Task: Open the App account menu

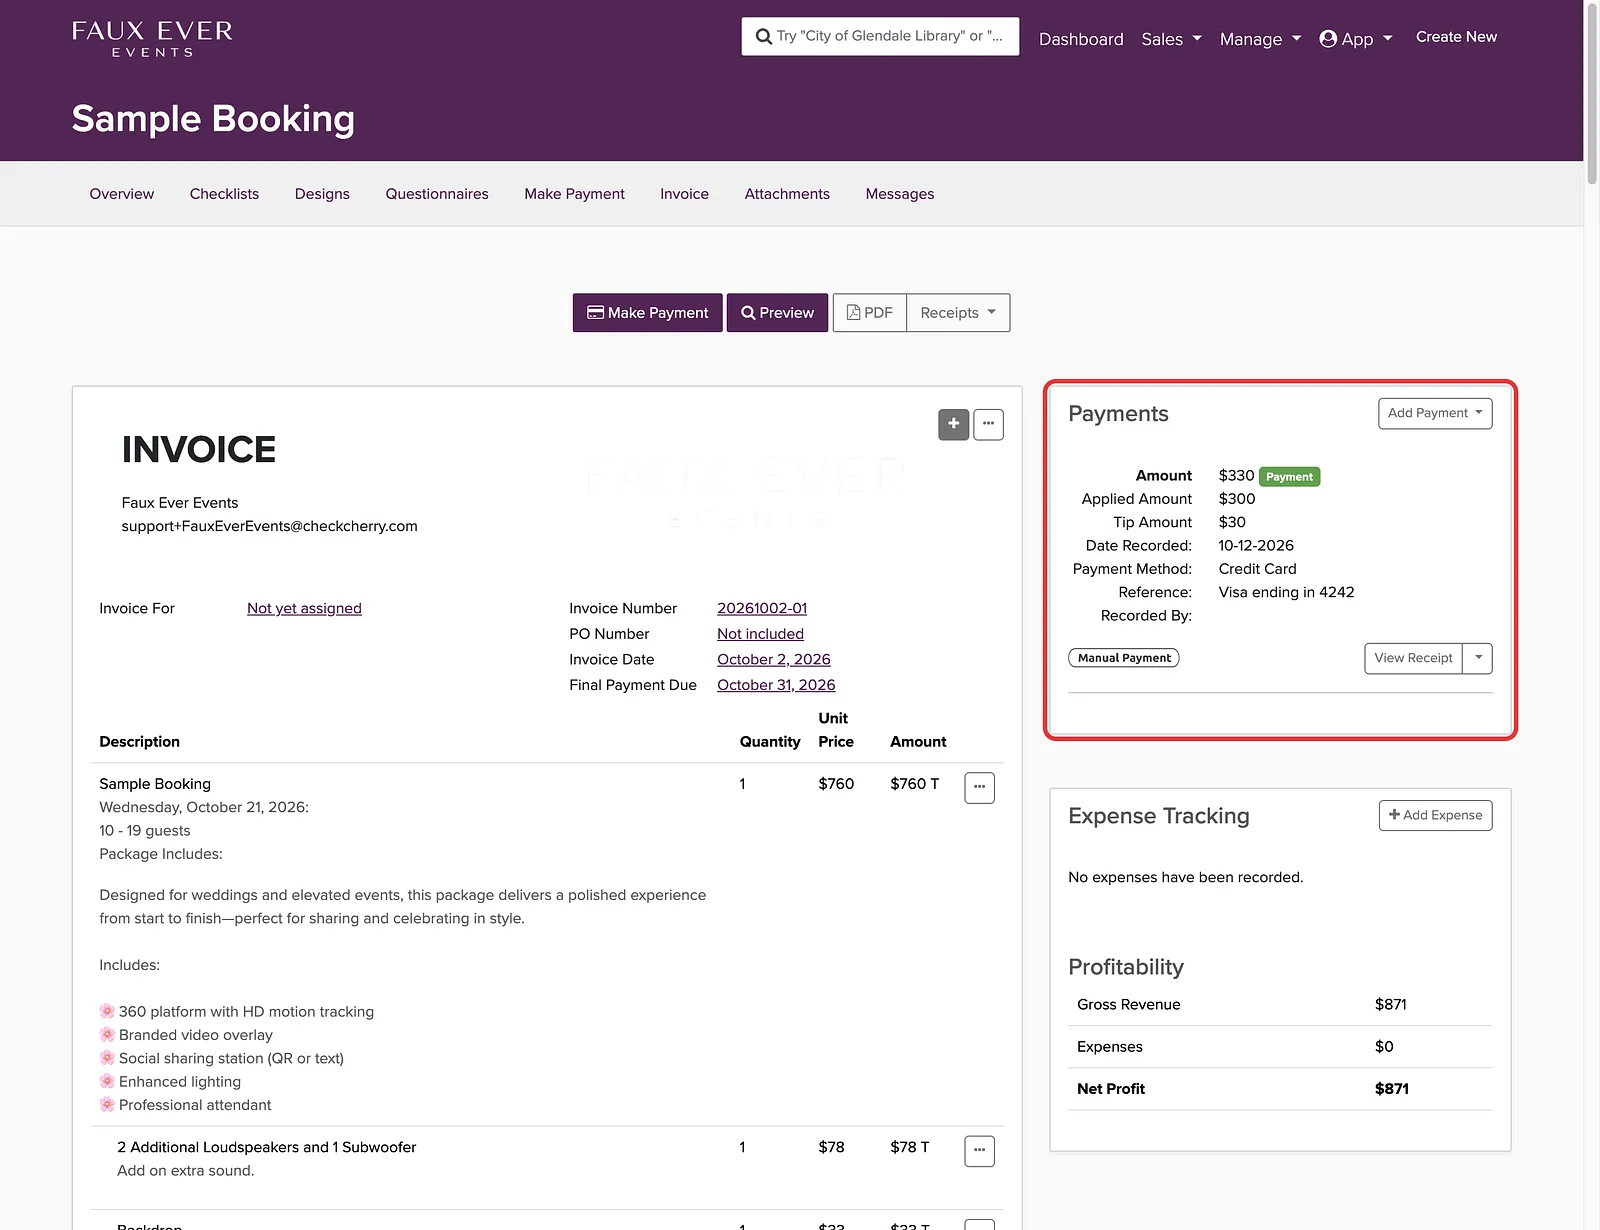Action: (1356, 39)
